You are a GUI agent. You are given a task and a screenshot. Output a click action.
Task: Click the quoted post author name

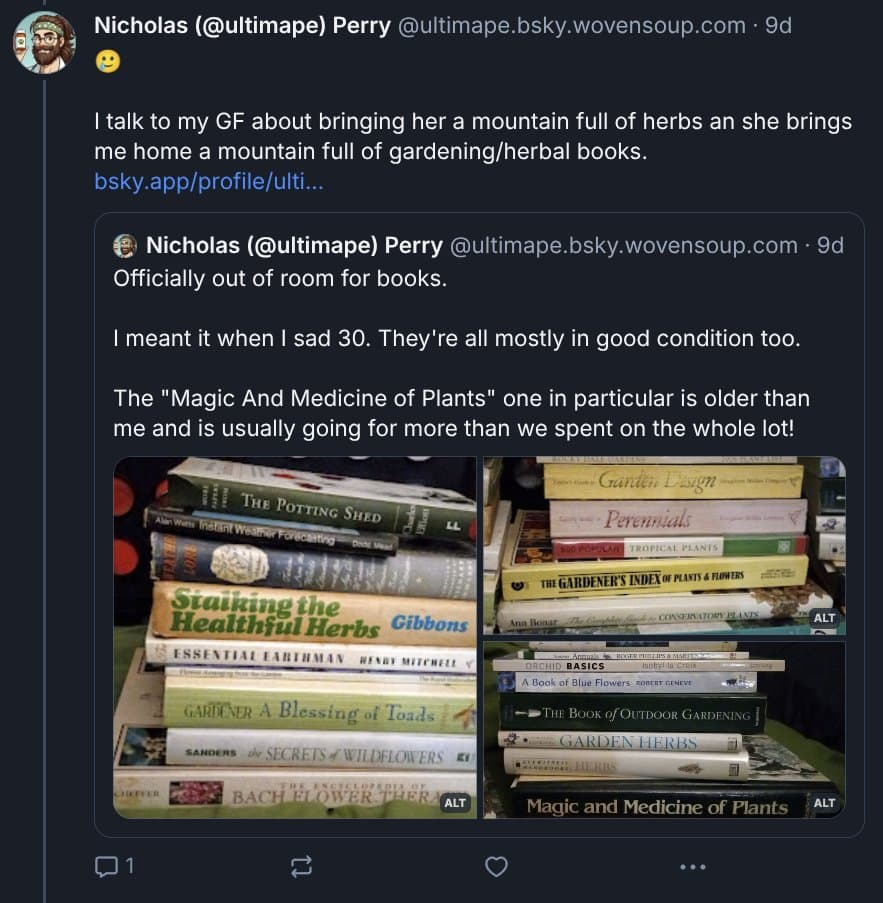(294, 245)
